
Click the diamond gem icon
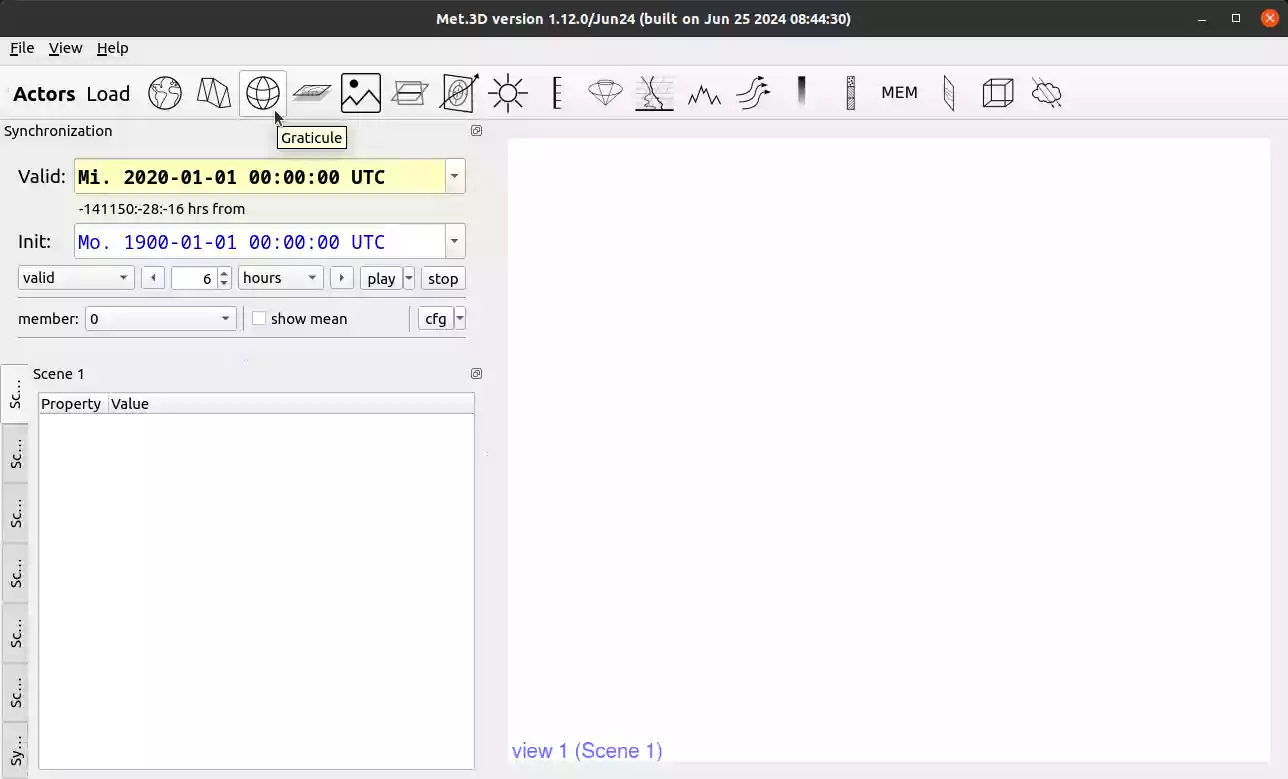click(606, 94)
